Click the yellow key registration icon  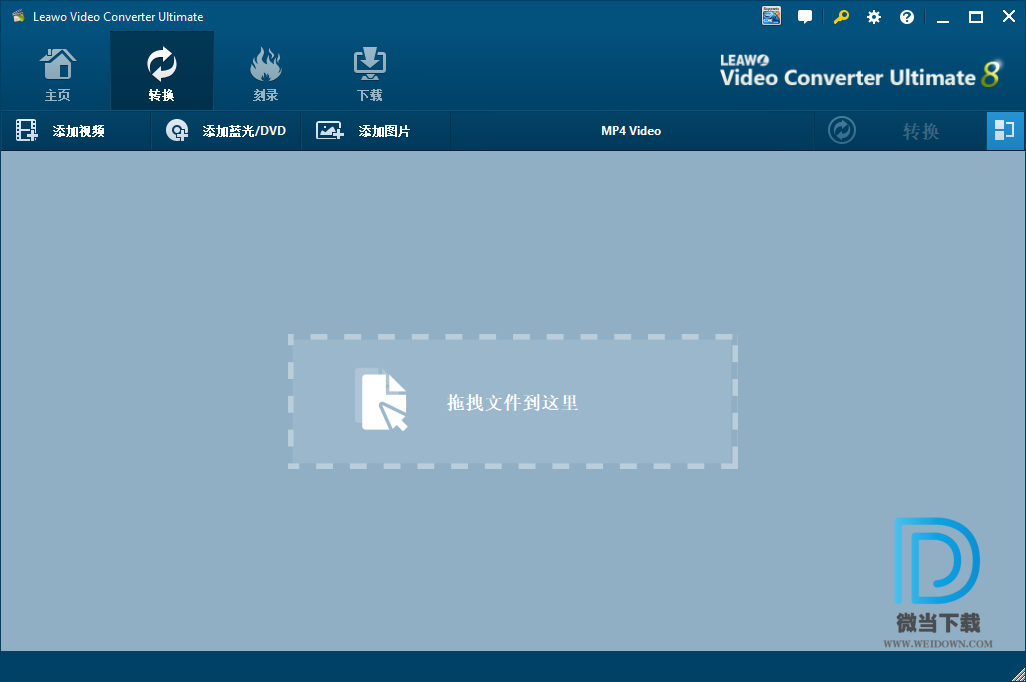pos(841,17)
